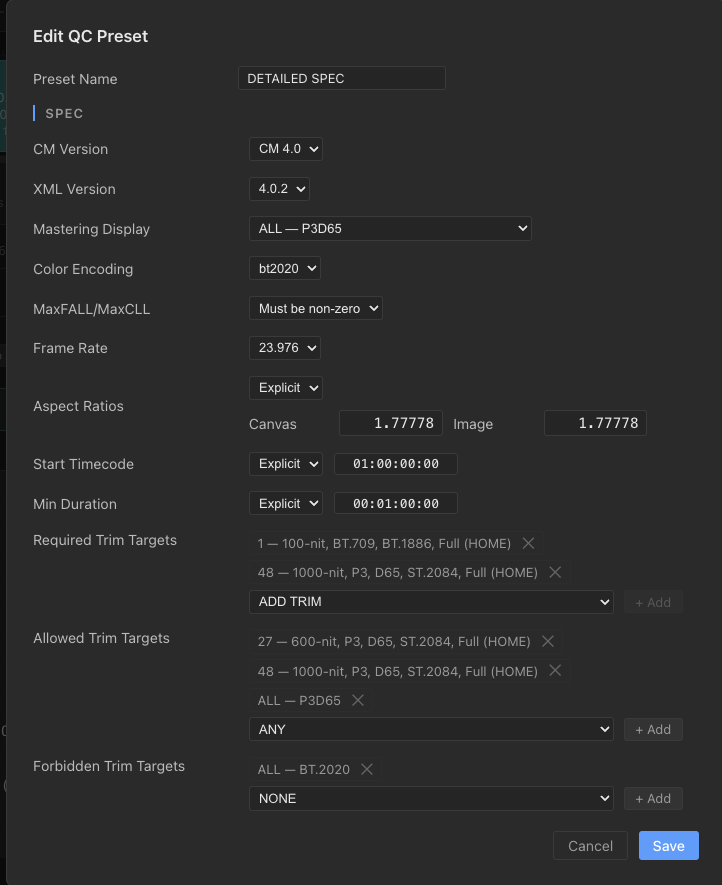Open the Color Encoding bt2020 dropdown
This screenshot has height=885, width=722.
(285, 269)
